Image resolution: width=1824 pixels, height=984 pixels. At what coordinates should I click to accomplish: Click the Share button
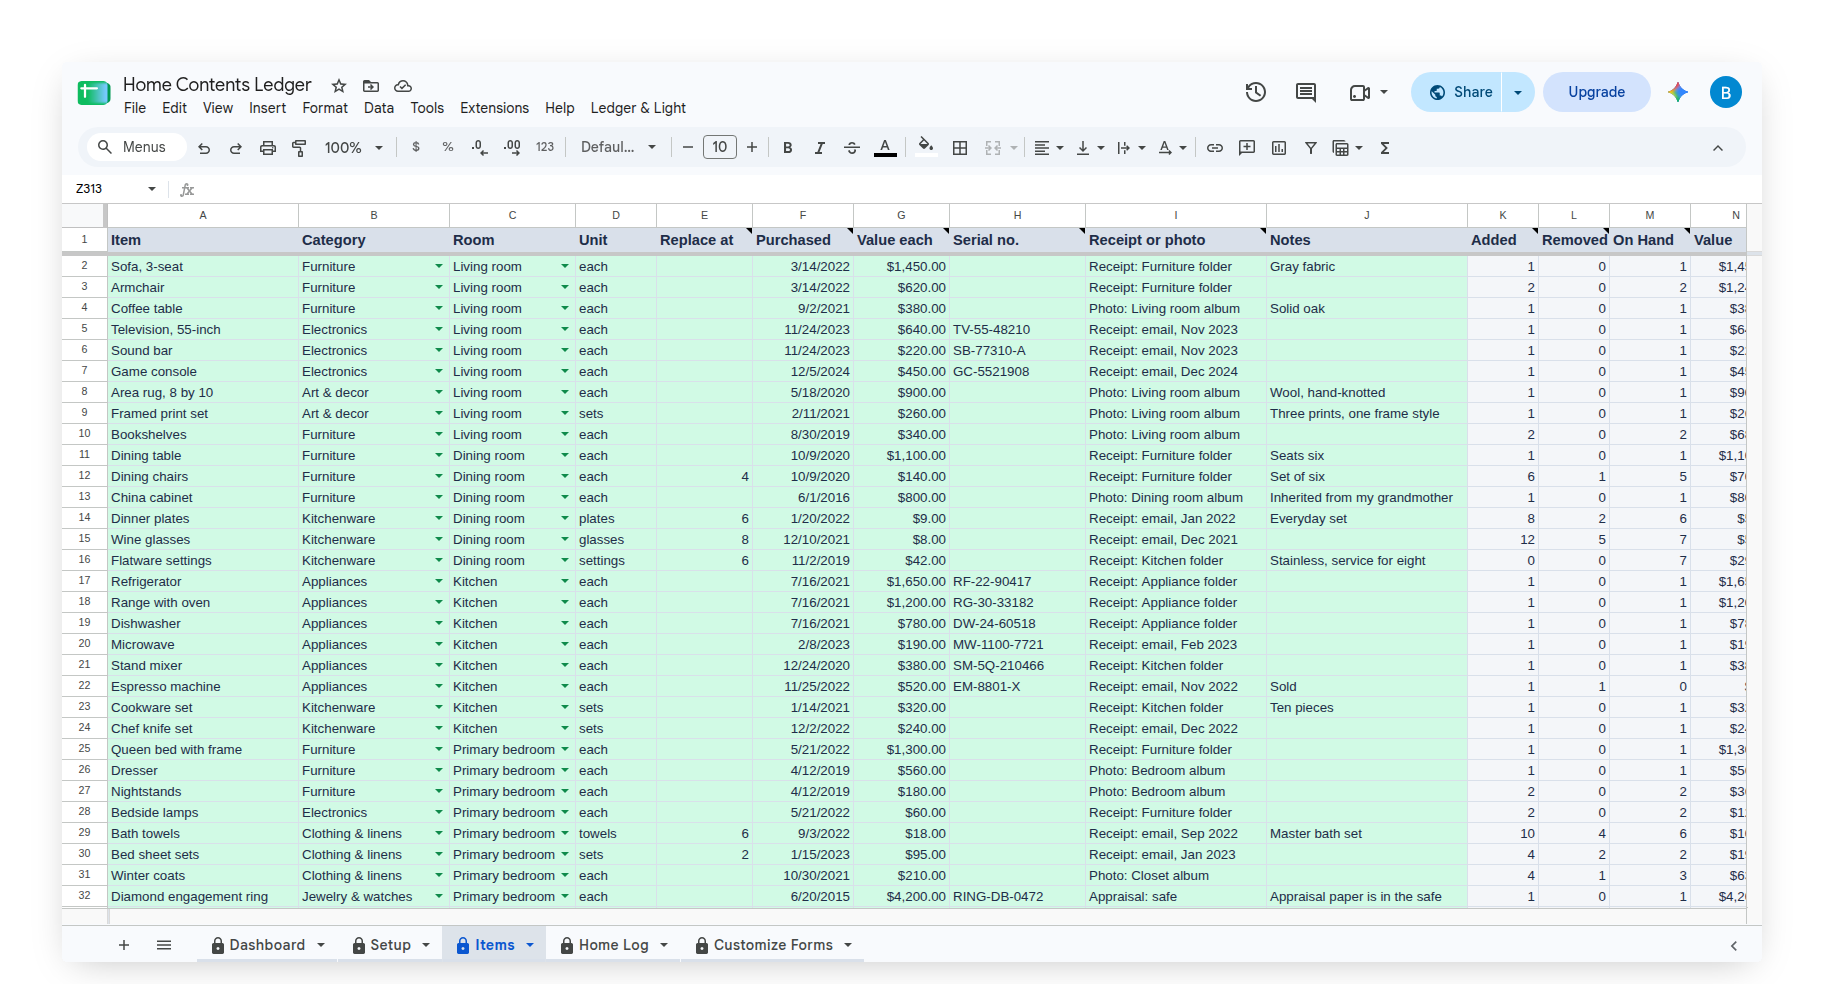click(1458, 92)
